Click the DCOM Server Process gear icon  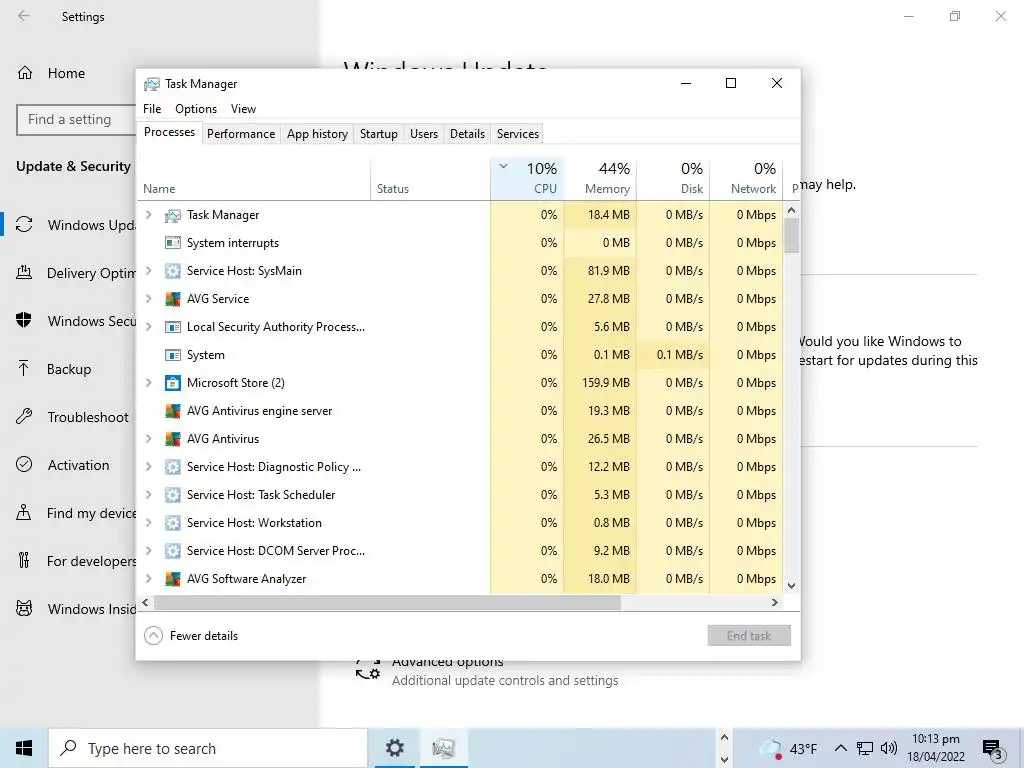(x=172, y=551)
